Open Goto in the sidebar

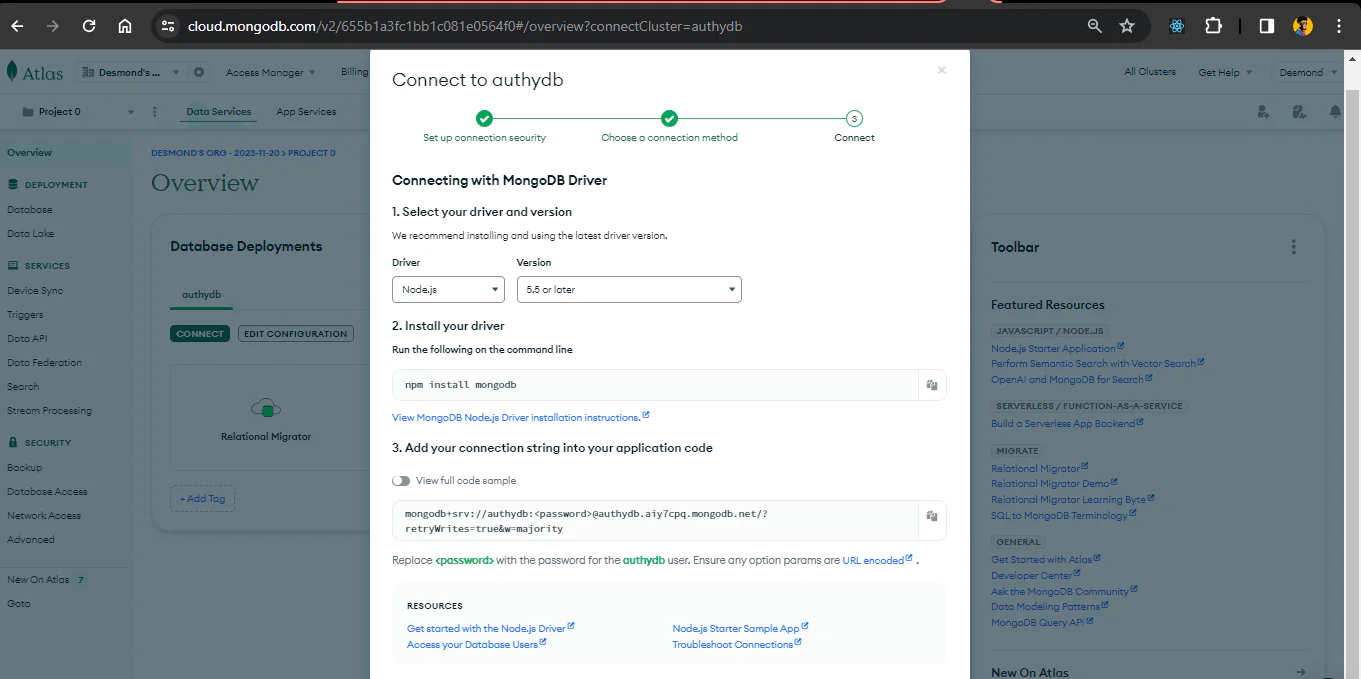tap(19, 604)
